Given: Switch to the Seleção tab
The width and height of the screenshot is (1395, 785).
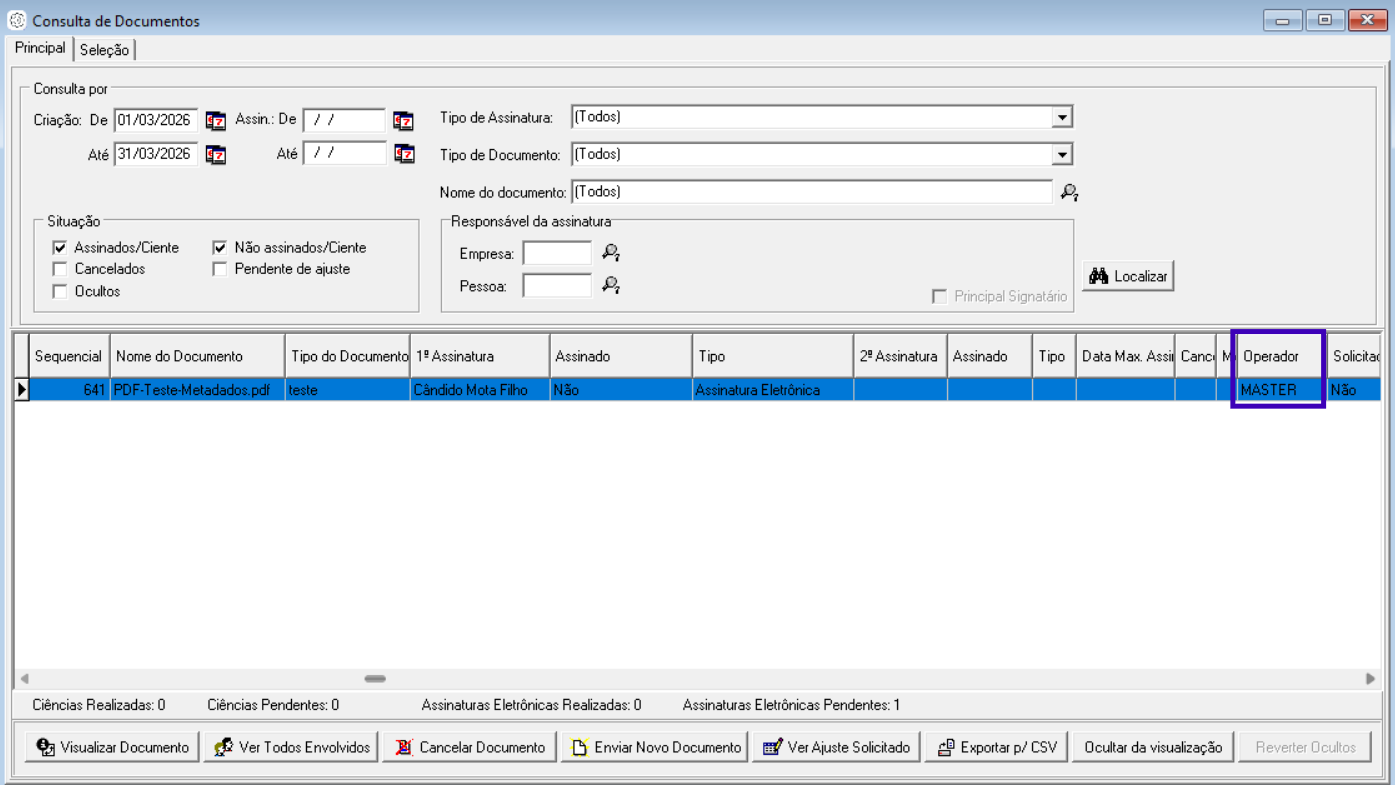Looking at the screenshot, I should click(104, 50).
